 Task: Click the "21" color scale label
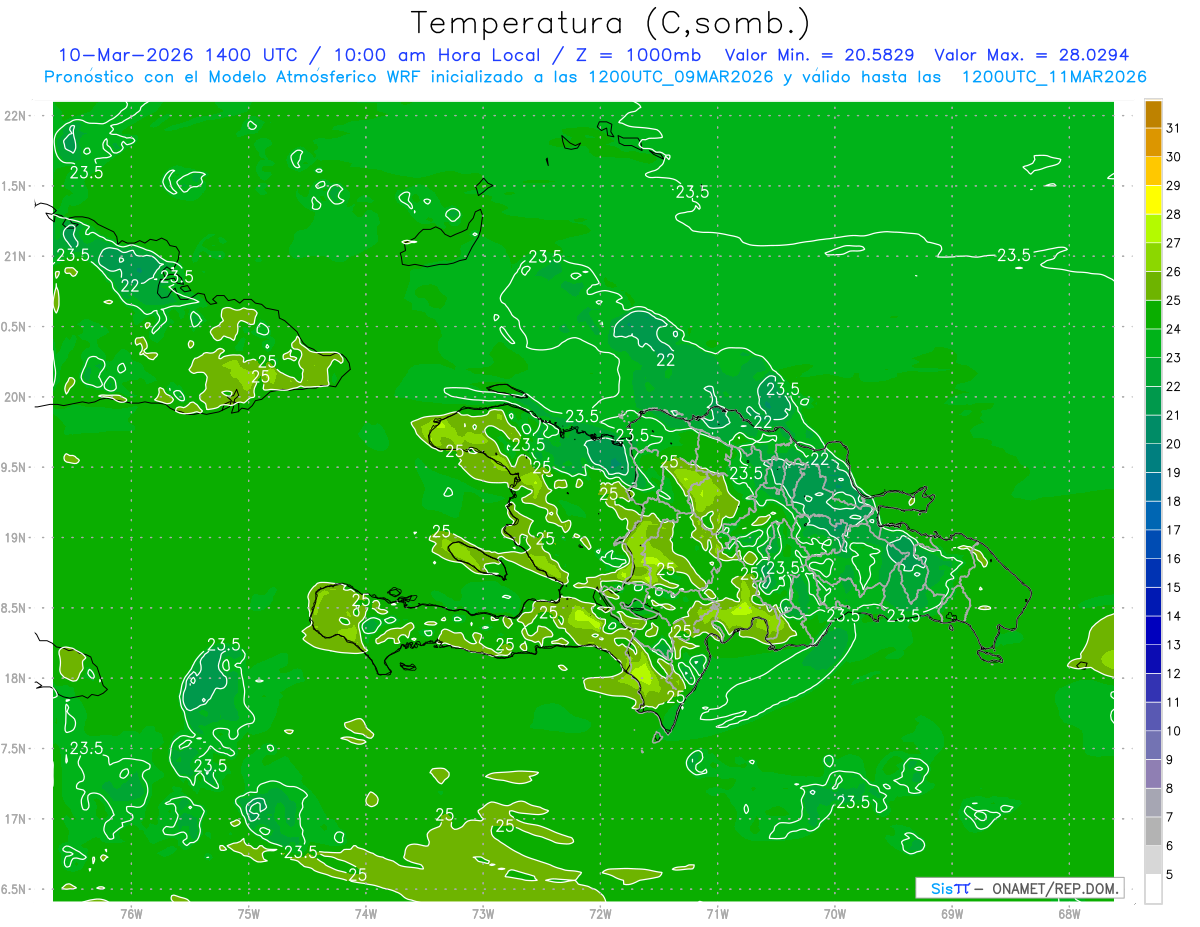[1174, 415]
